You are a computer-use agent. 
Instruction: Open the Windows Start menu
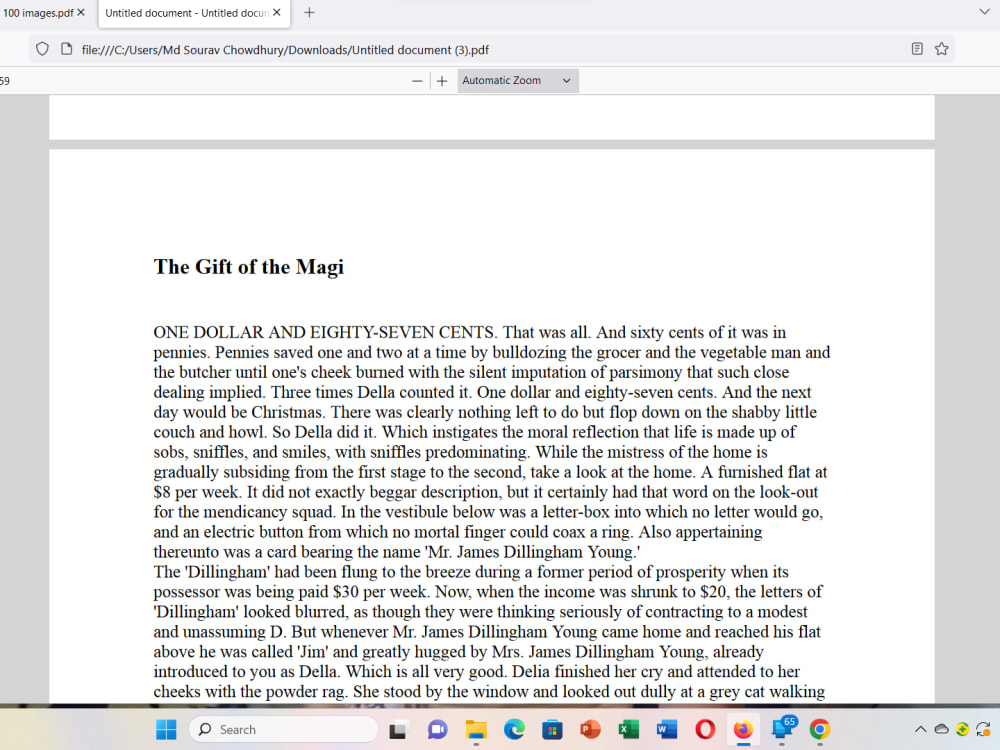click(x=166, y=729)
